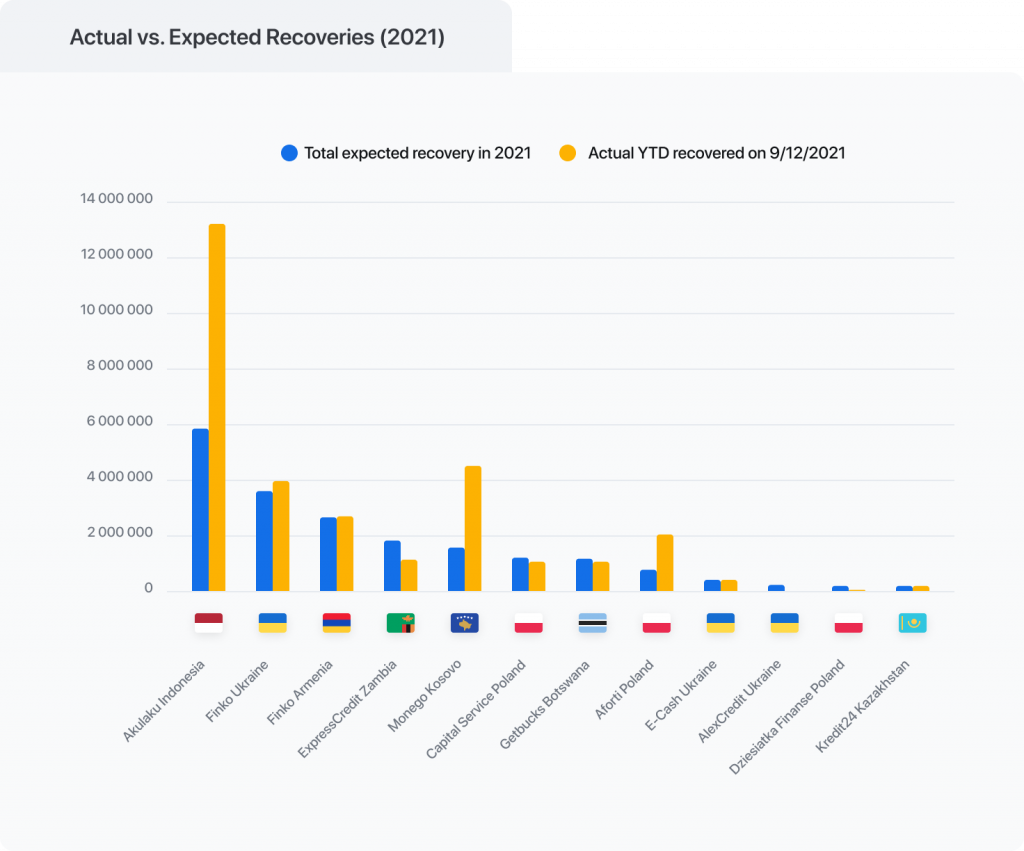The image size is (1024, 851).
Task: Click the '14 000 000' y-axis label
Action: (x=116, y=199)
